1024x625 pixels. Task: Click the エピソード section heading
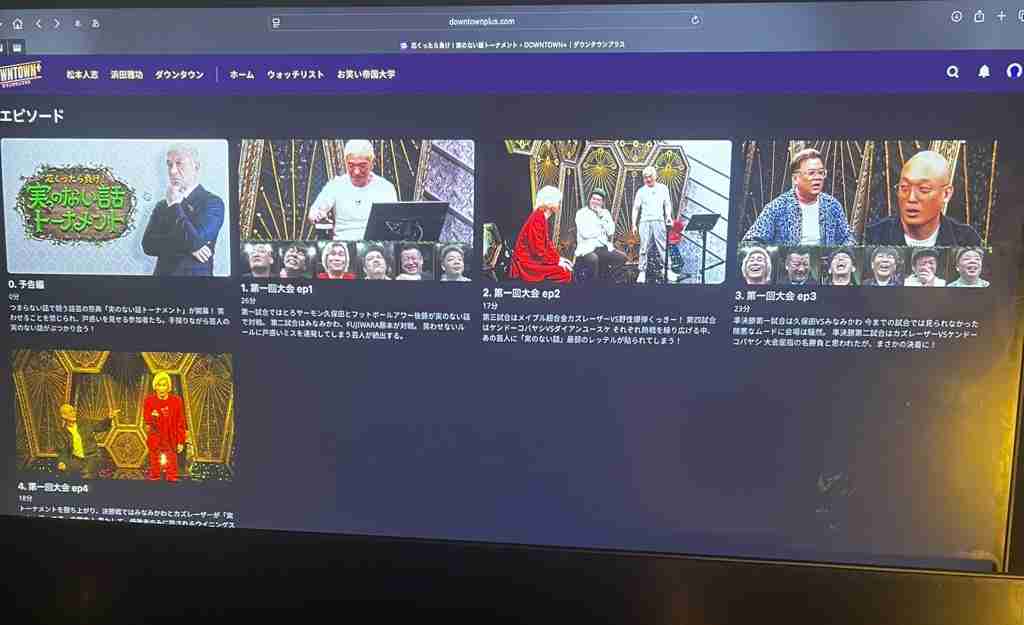coord(32,116)
